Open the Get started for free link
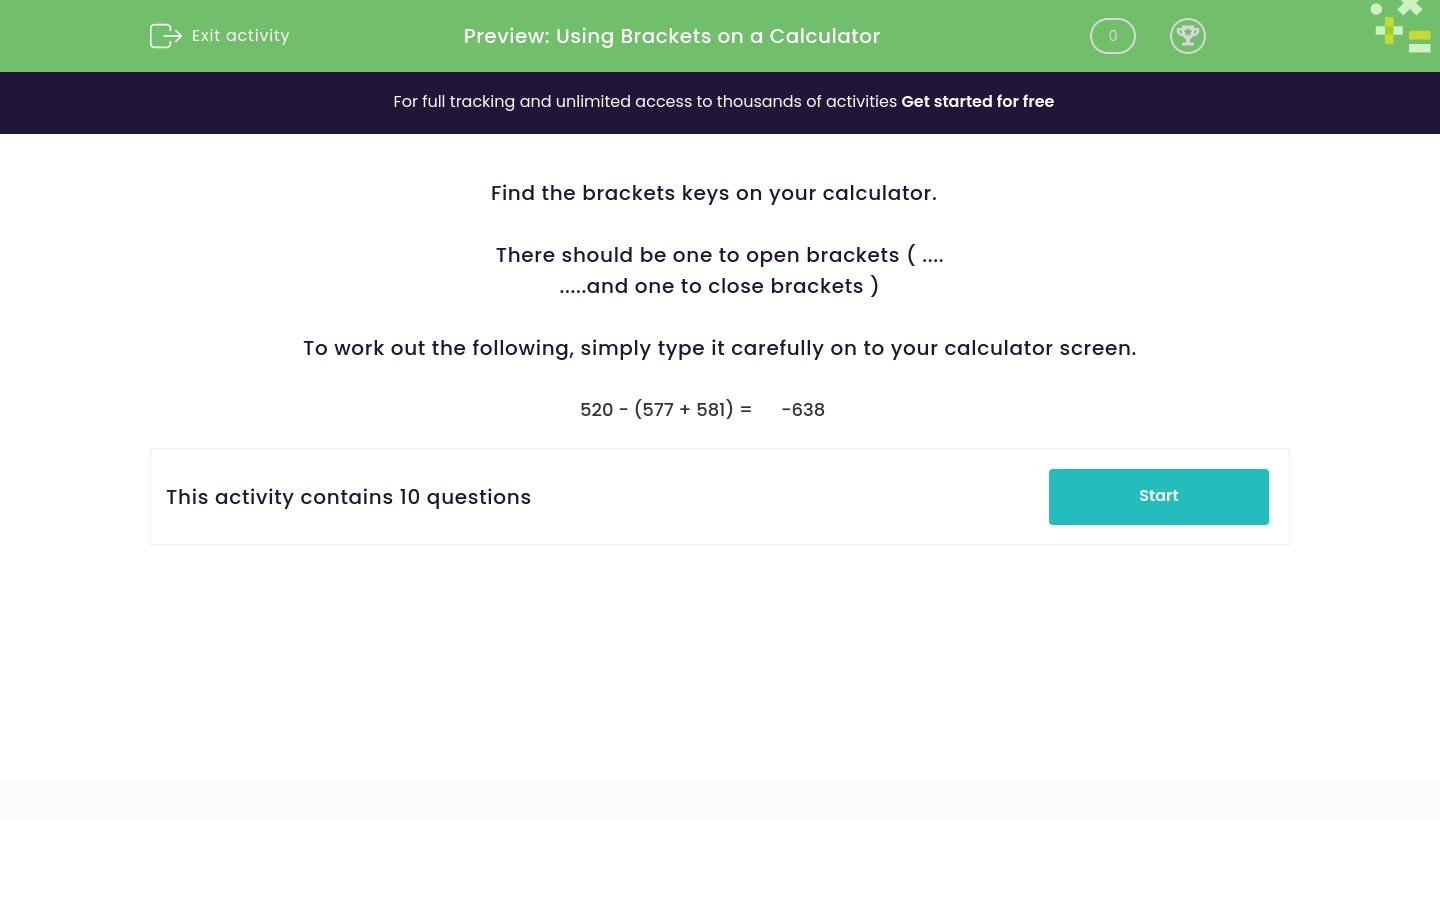The width and height of the screenshot is (1440, 900). coord(977,101)
